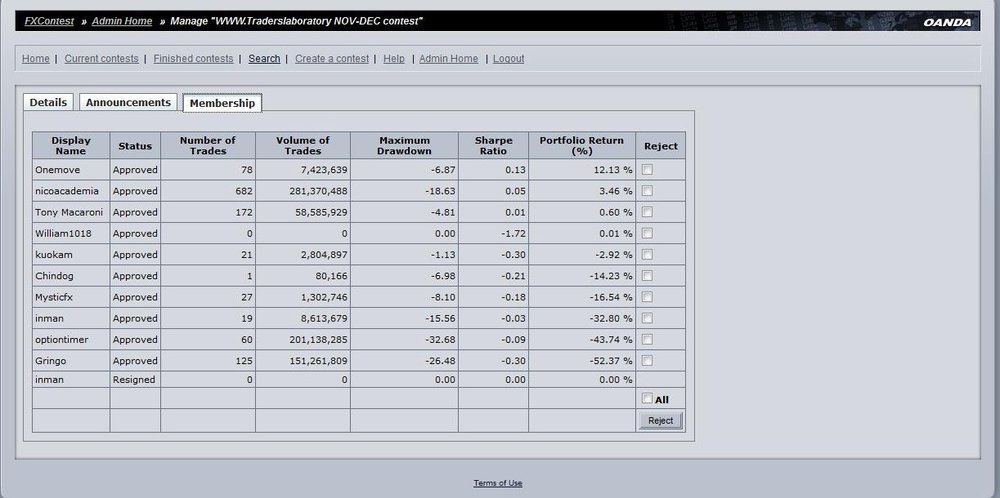This screenshot has width=1000, height=498.
Task: Tick the Reject checkbox for nicoacademia
Action: click(x=647, y=191)
